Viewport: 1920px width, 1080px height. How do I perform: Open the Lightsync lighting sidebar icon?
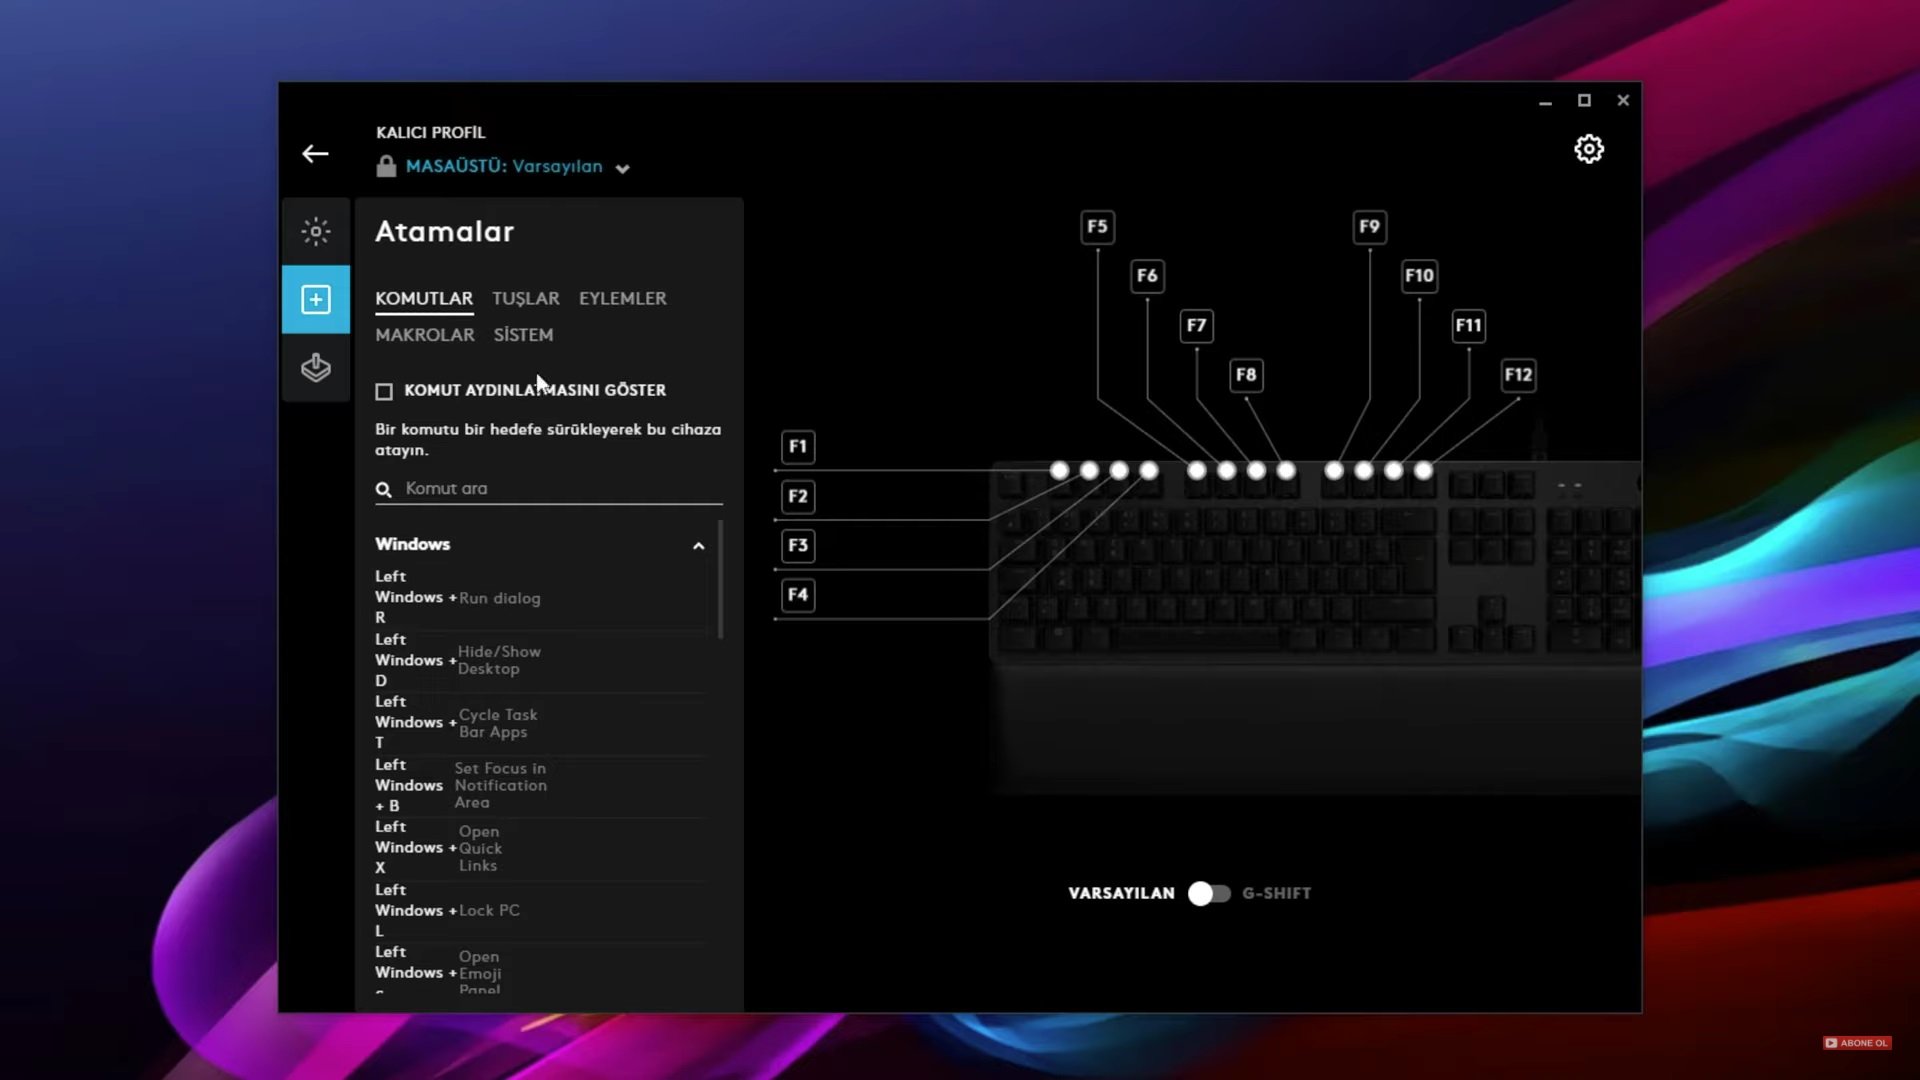pyautogui.click(x=316, y=232)
